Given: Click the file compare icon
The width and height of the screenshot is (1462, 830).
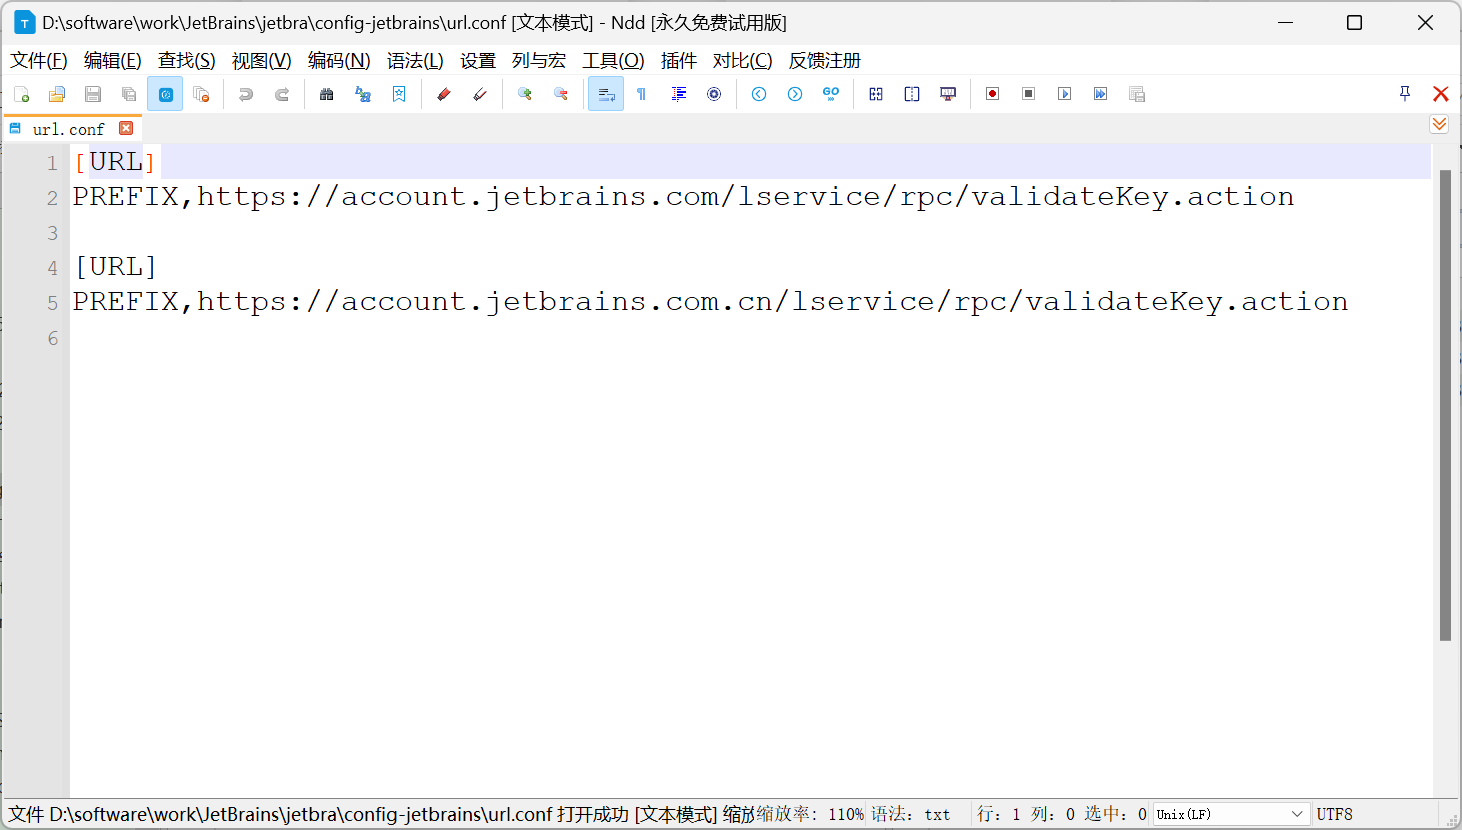Looking at the screenshot, I should (x=876, y=94).
